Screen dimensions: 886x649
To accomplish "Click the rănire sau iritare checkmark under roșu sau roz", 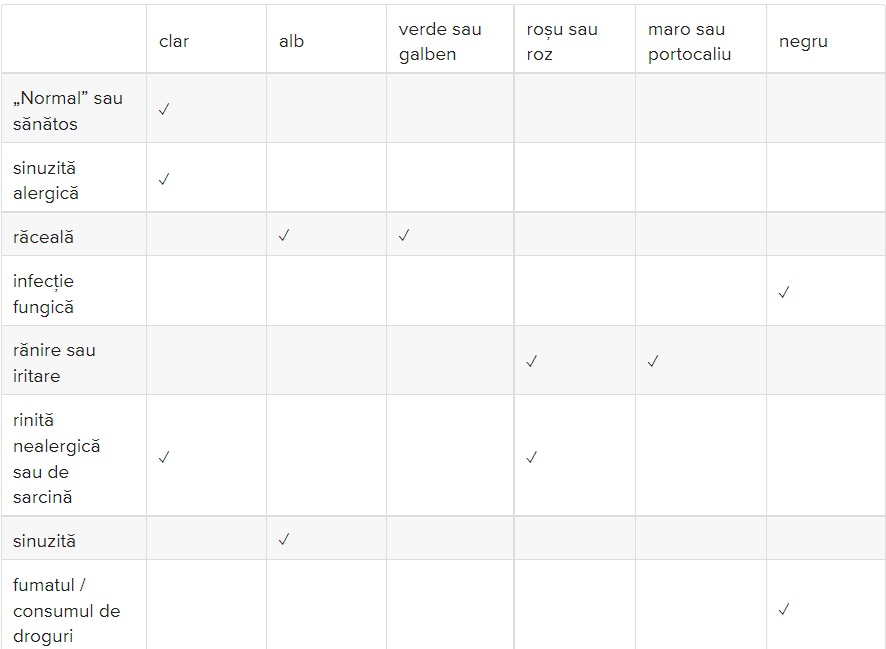I will click(x=531, y=361).
